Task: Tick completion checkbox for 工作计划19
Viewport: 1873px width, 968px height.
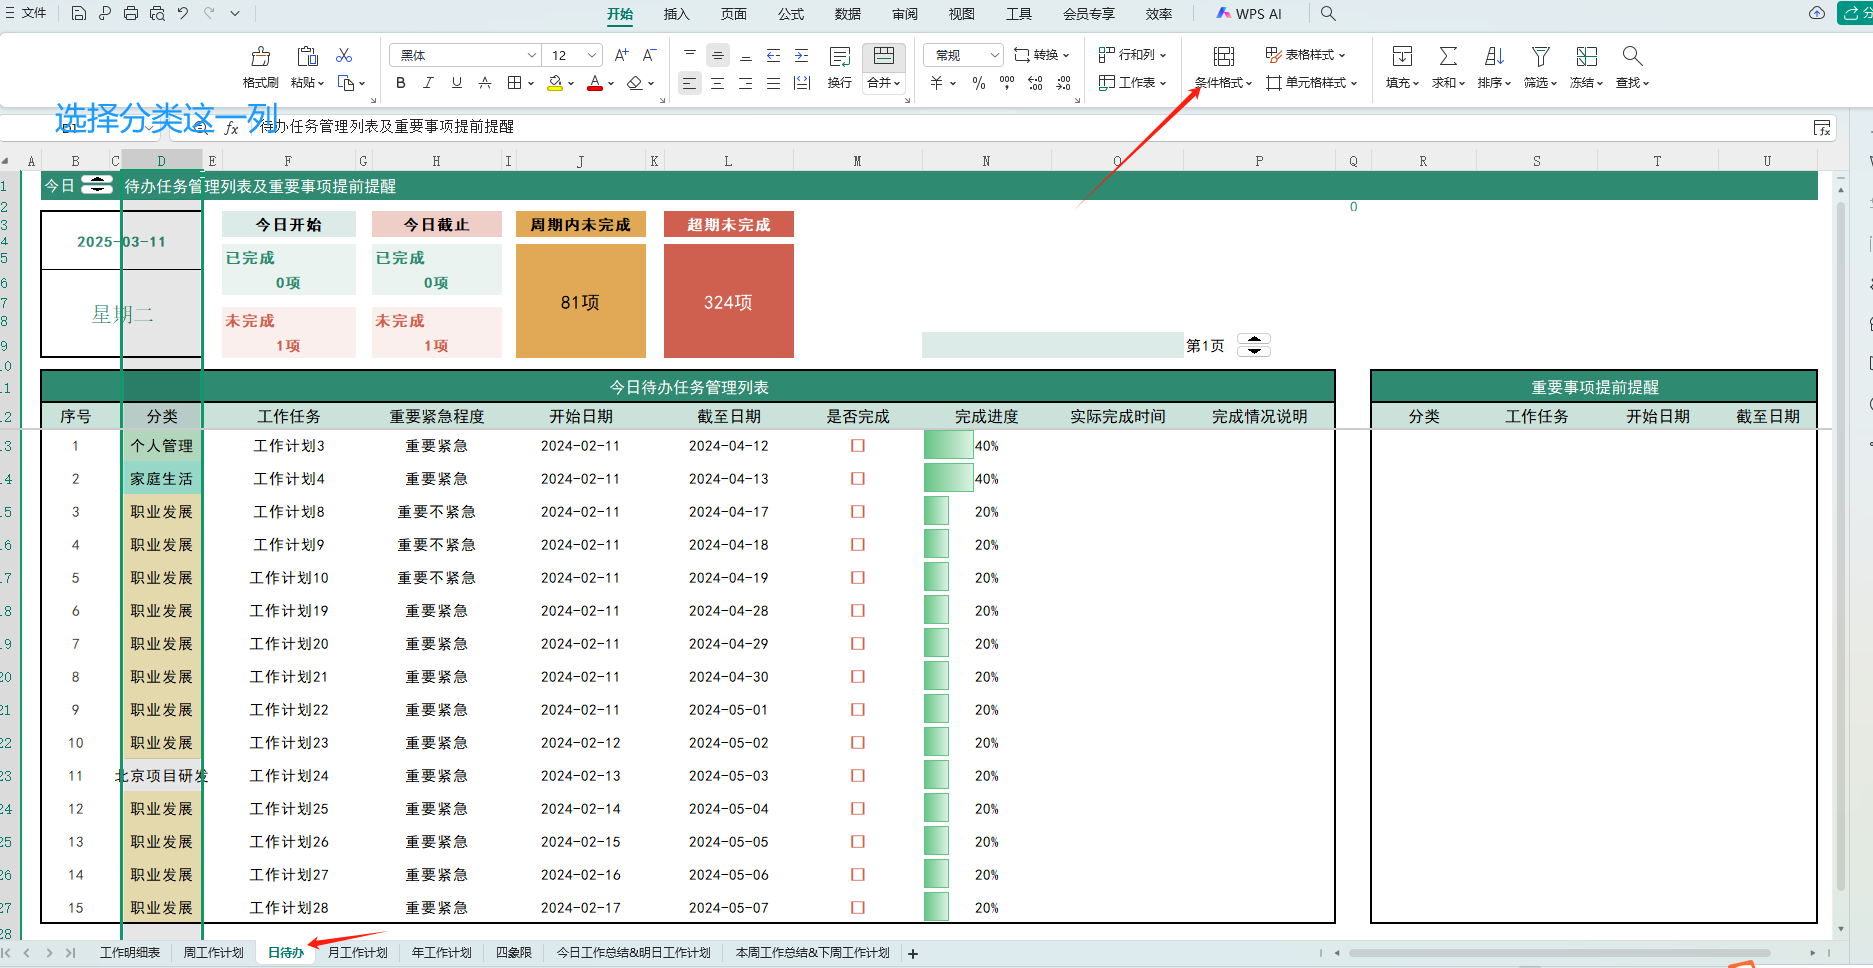Action: point(858,611)
